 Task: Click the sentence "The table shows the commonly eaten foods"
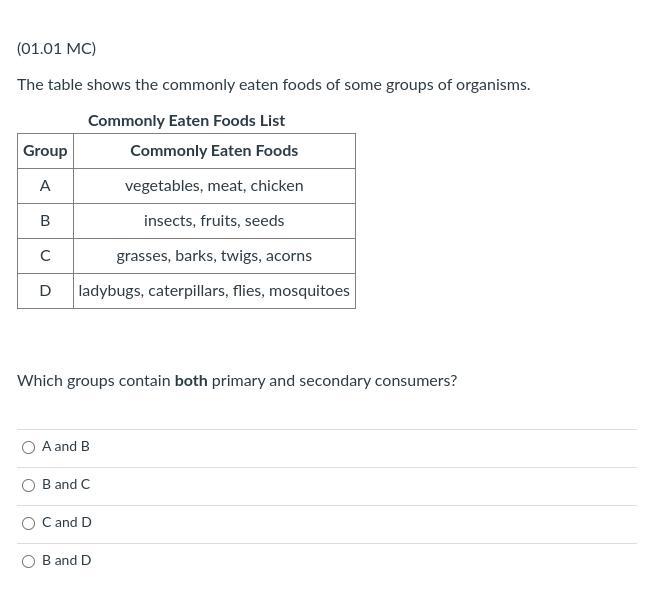pos(273,85)
